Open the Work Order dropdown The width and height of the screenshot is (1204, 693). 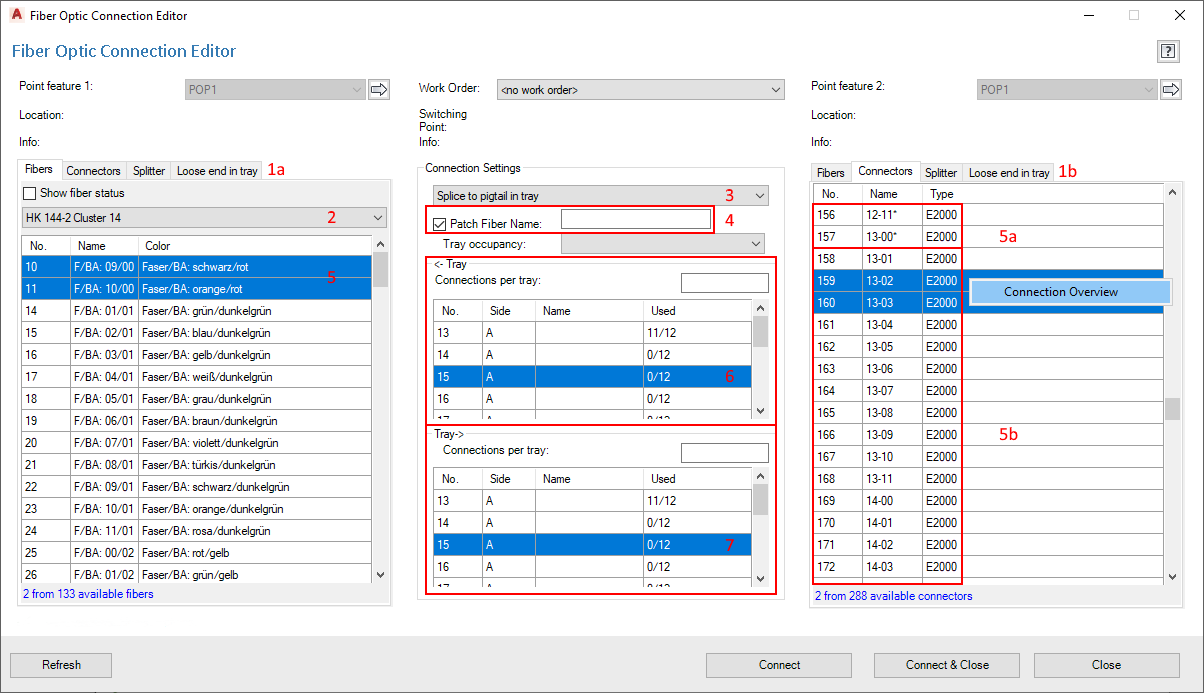[640, 90]
